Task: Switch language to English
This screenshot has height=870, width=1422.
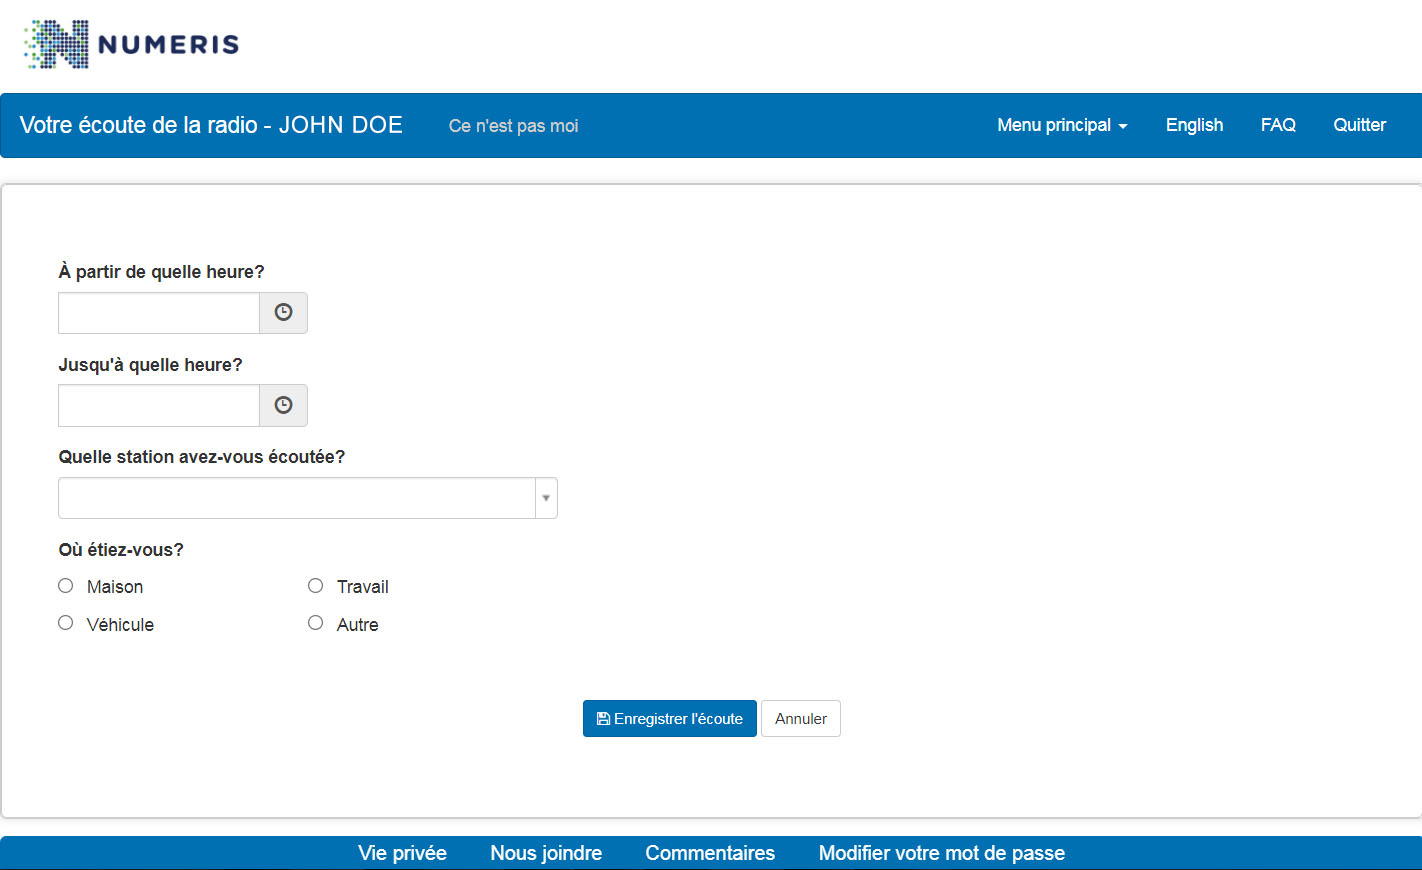Action: 1194,125
